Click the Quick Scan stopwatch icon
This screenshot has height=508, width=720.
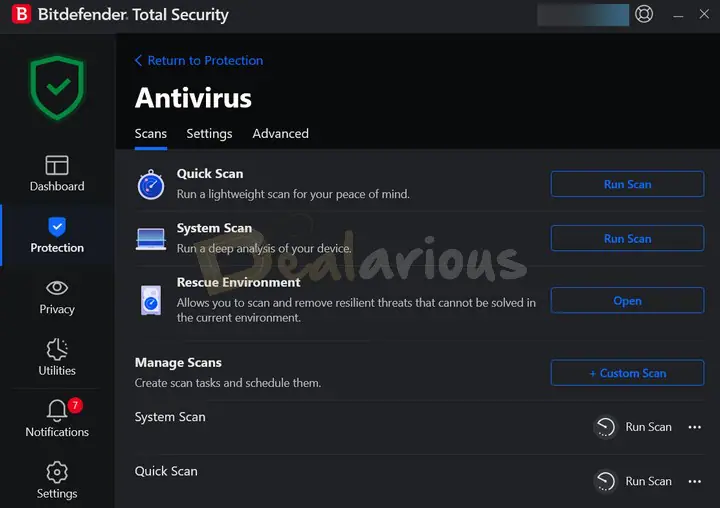151,185
